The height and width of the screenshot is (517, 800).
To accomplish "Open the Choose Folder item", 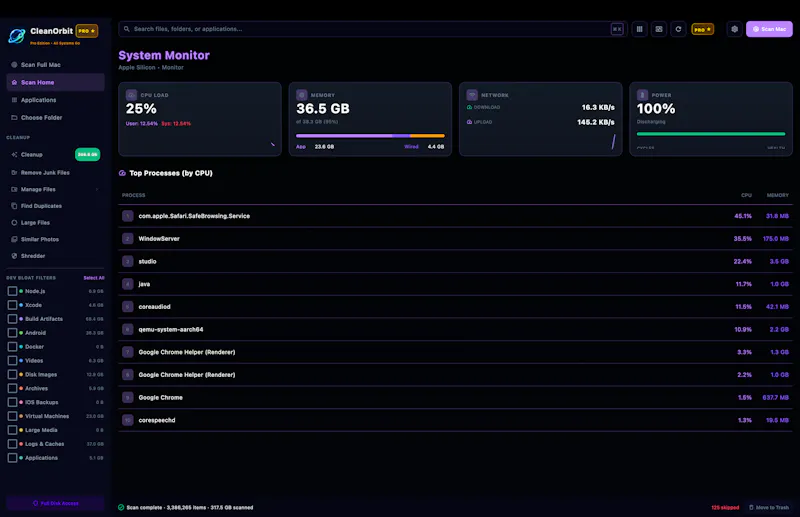I will pos(56,117).
